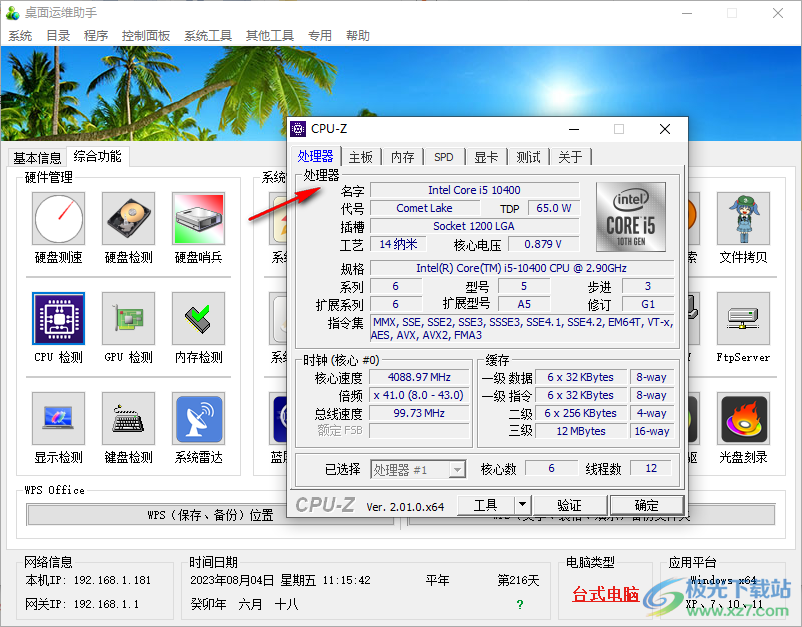Screen dimensions: 802x627
Task: Select the 处理器 tab in CPU-Z
Action: pos(316,156)
